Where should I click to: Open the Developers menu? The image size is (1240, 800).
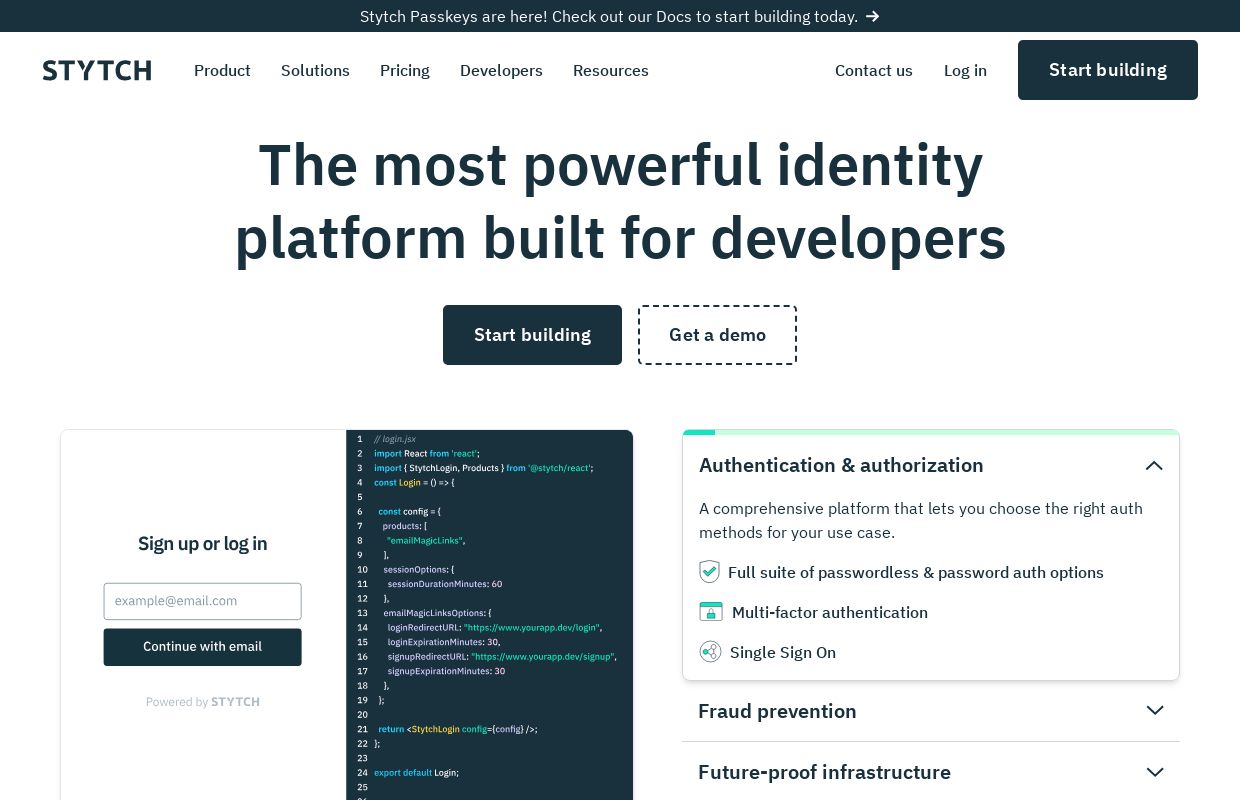pyautogui.click(x=501, y=70)
